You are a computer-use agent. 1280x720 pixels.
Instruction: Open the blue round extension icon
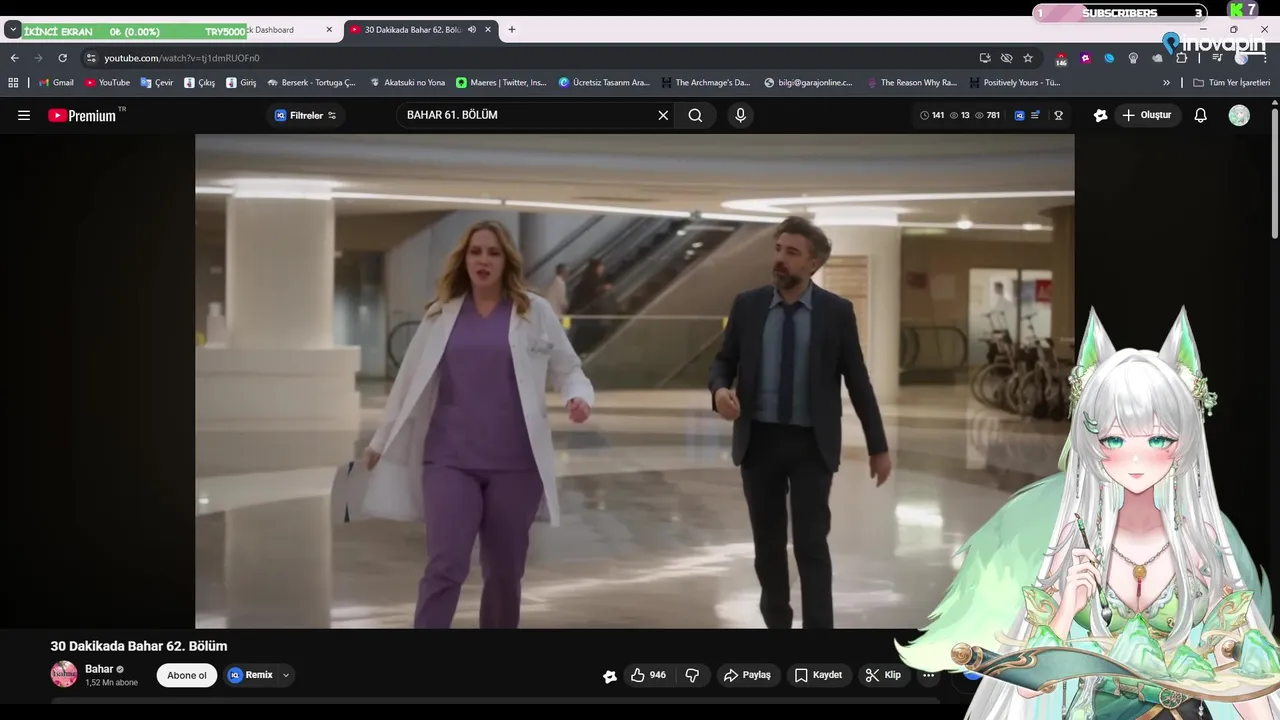point(1109,58)
